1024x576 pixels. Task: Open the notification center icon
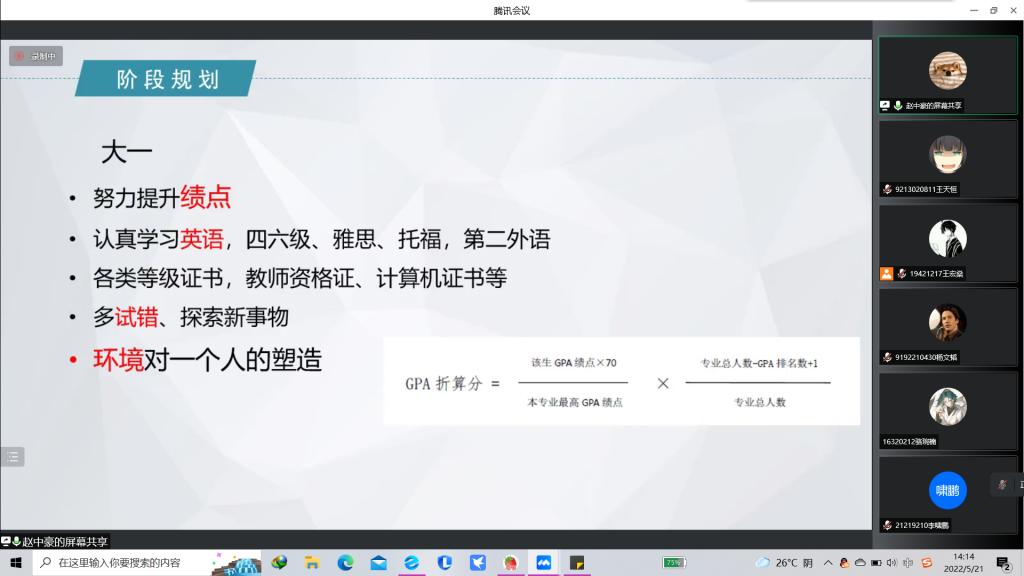click(x=1003, y=563)
